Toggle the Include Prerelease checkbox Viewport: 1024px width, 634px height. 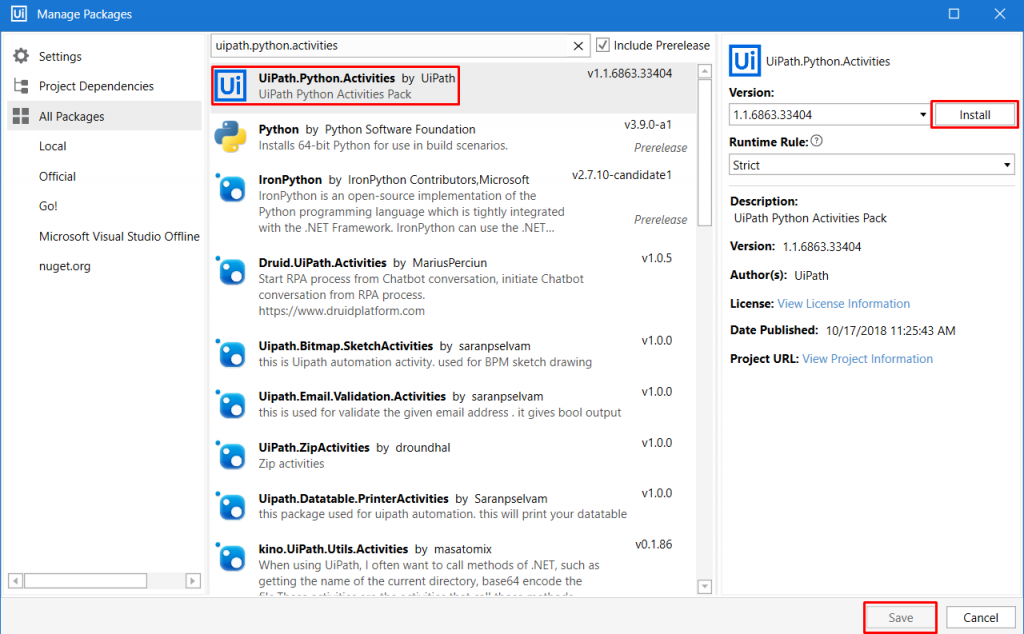603,45
